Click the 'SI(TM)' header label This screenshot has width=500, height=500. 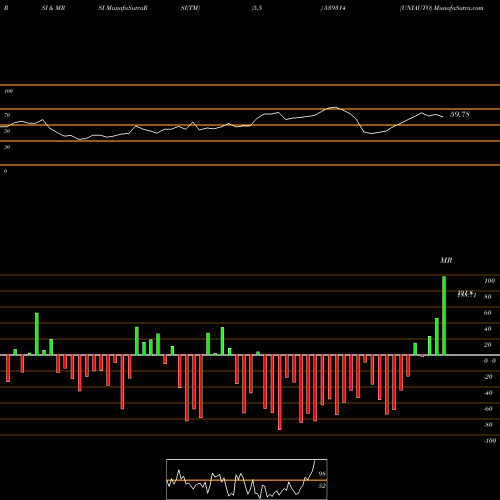click(190, 8)
